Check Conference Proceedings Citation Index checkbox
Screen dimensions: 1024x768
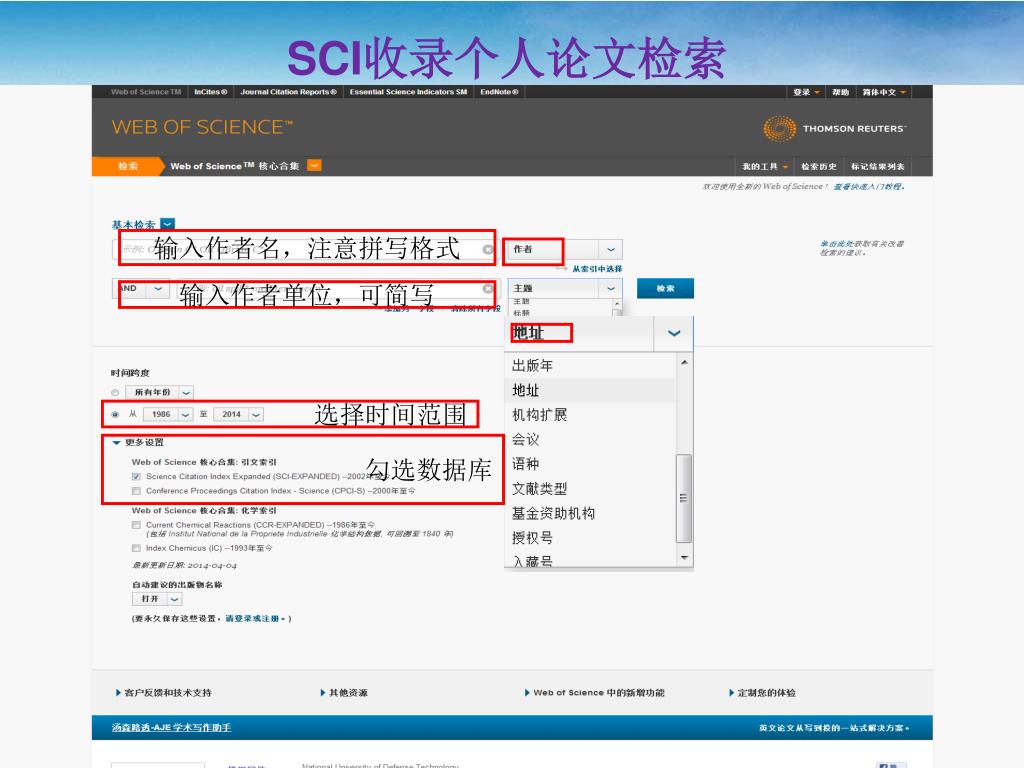pyautogui.click(x=136, y=491)
